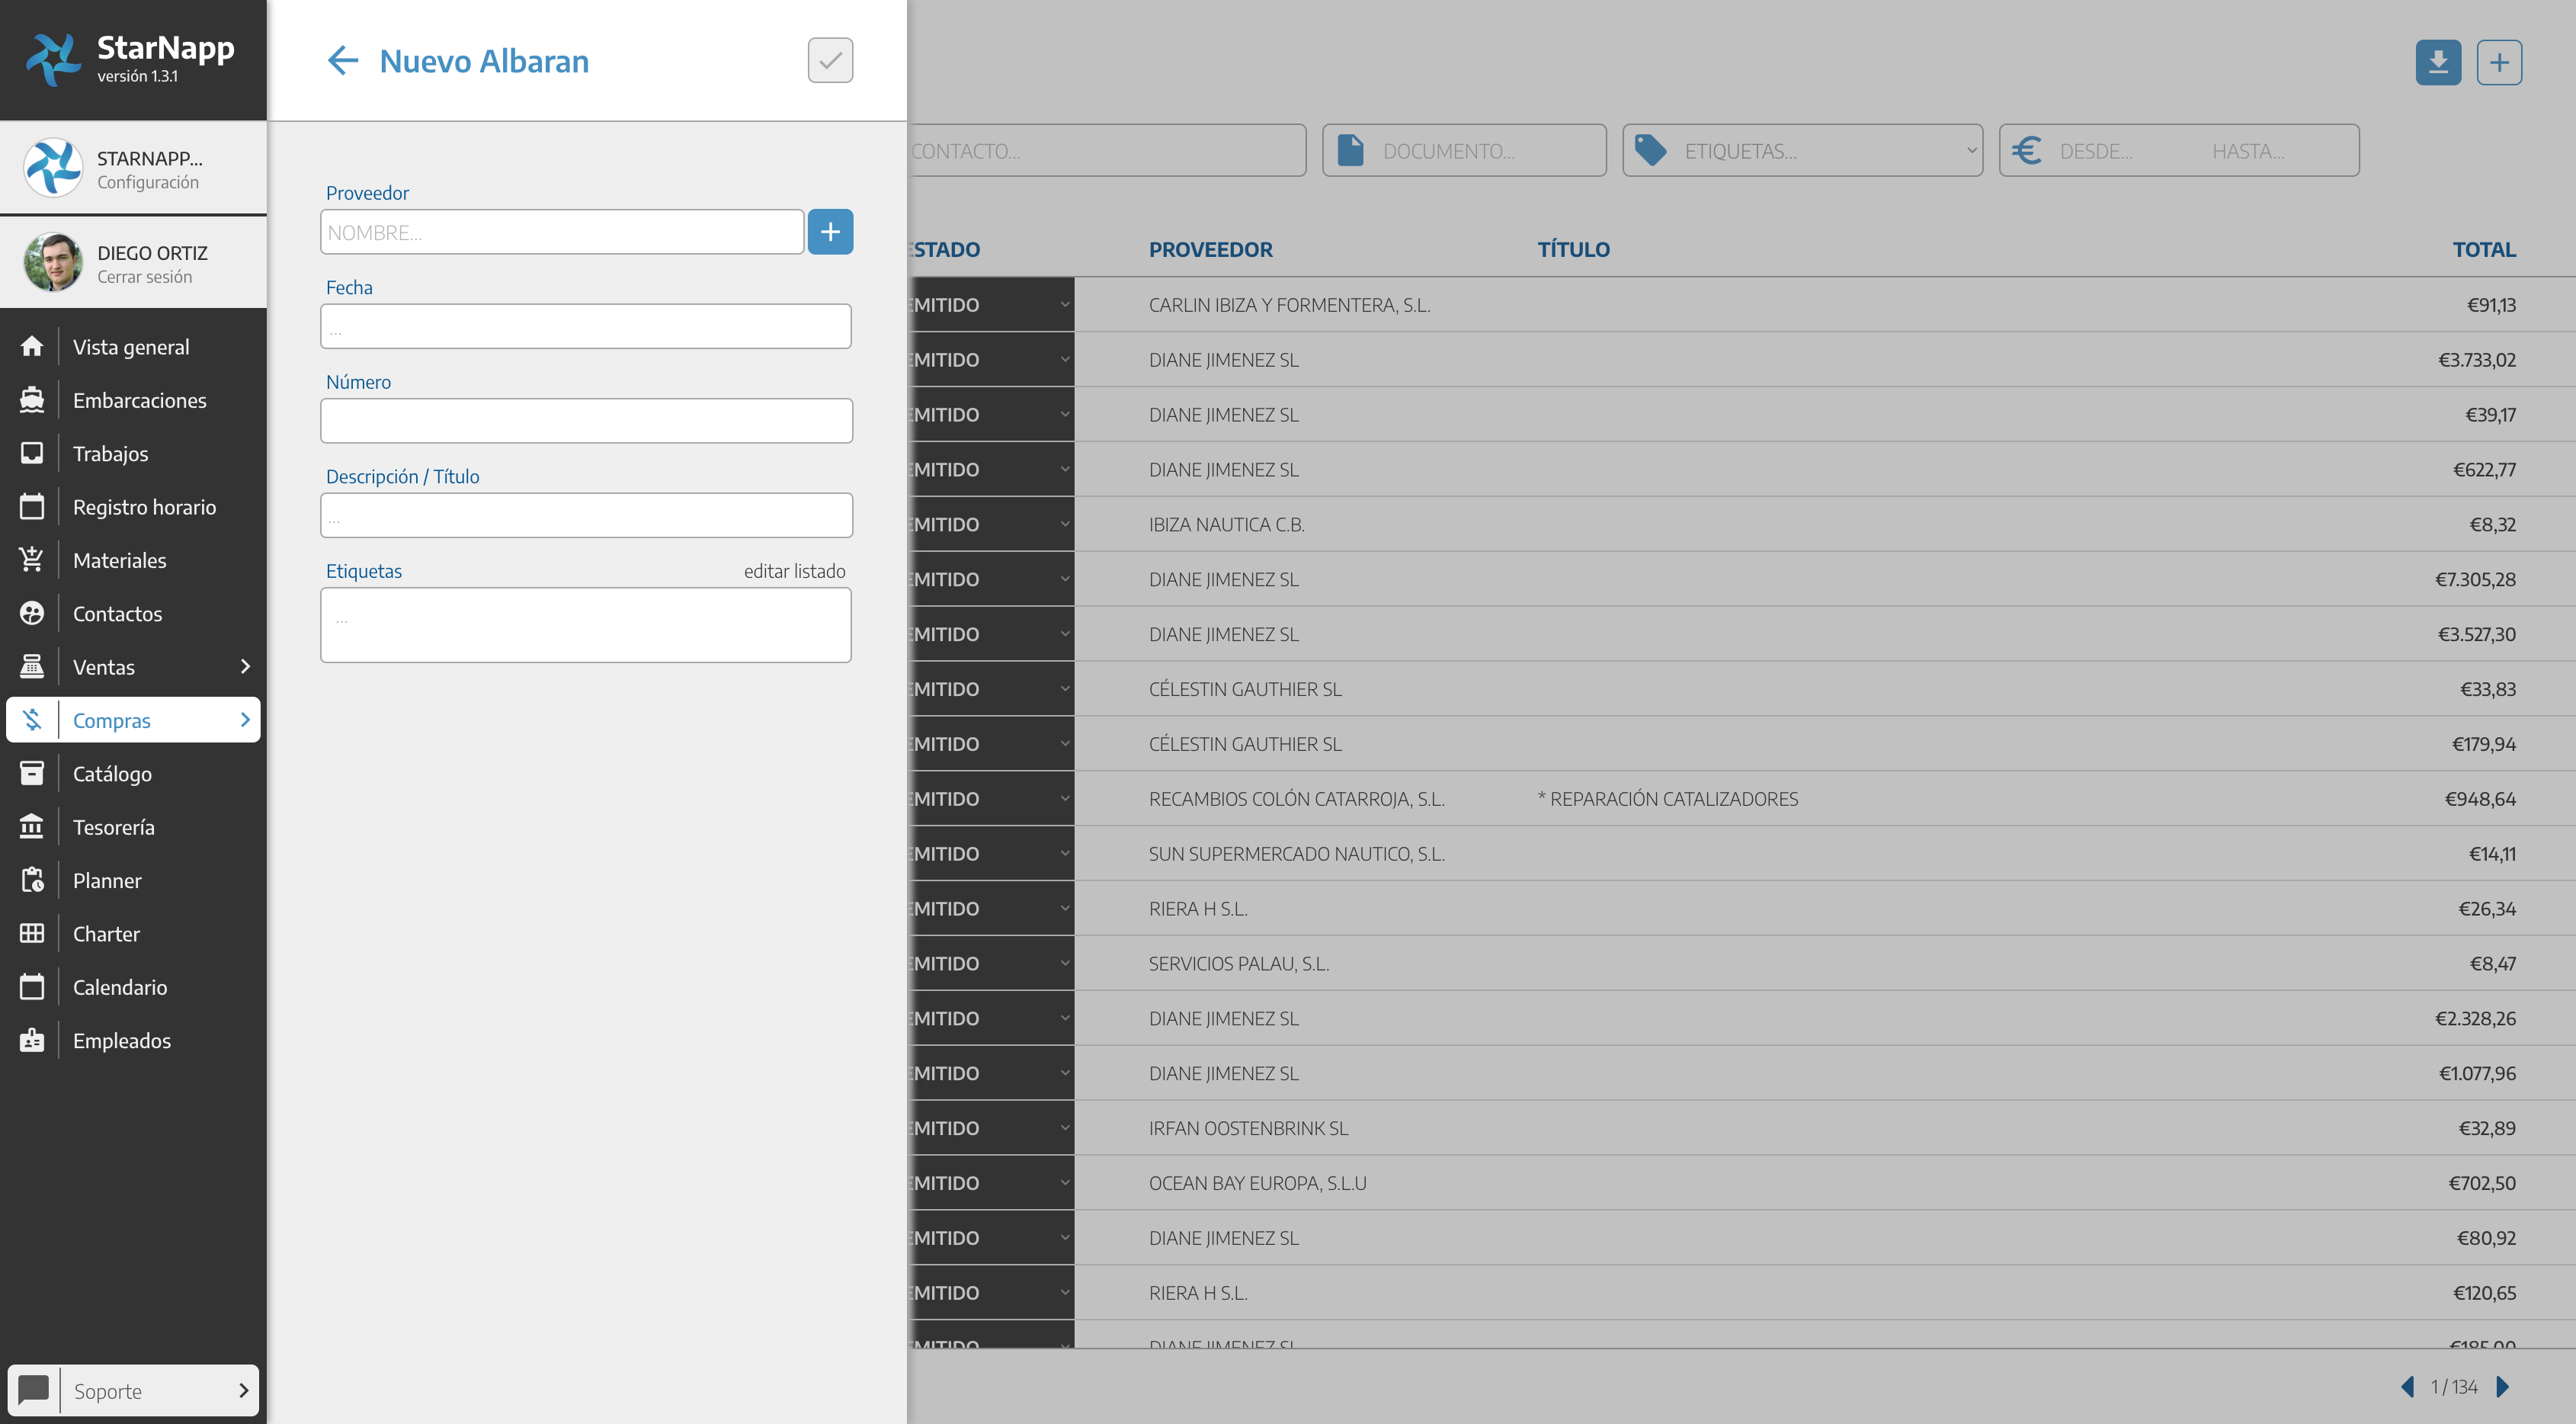Image resolution: width=2576 pixels, height=1424 pixels.
Task: Expand the Soporte menu chevron
Action: coord(243,1391)
